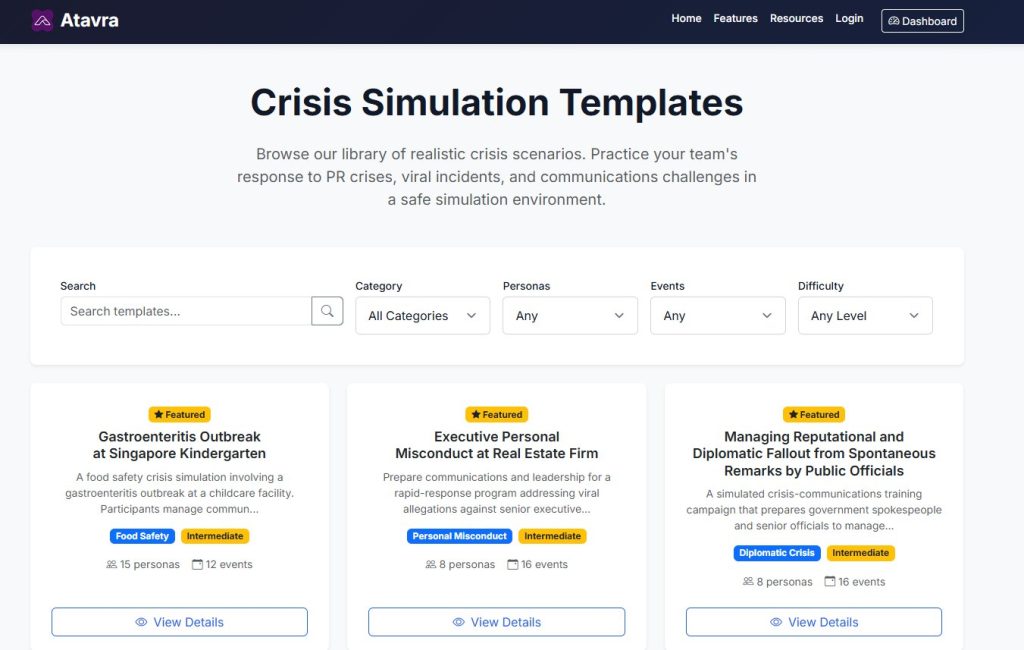Click the Atavra logo icon
The width and height of the screenshot is (1024, 650).
(x=42, y=20)
